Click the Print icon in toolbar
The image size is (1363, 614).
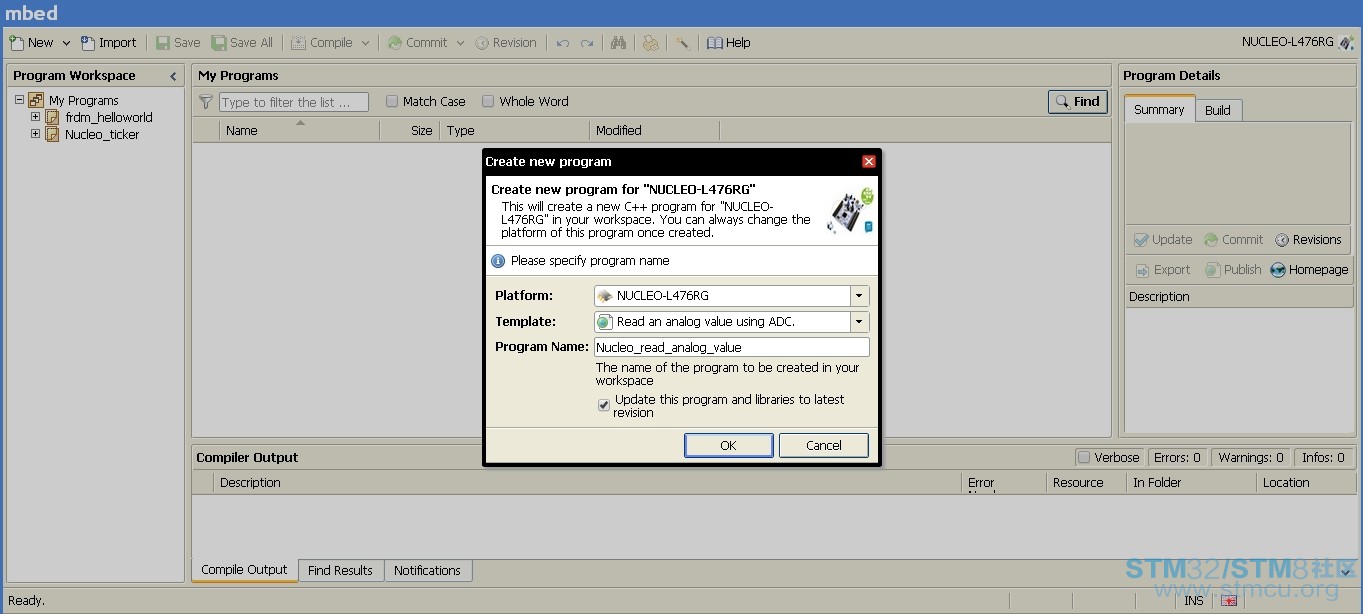pyautogui.click(x=651, y=43)
